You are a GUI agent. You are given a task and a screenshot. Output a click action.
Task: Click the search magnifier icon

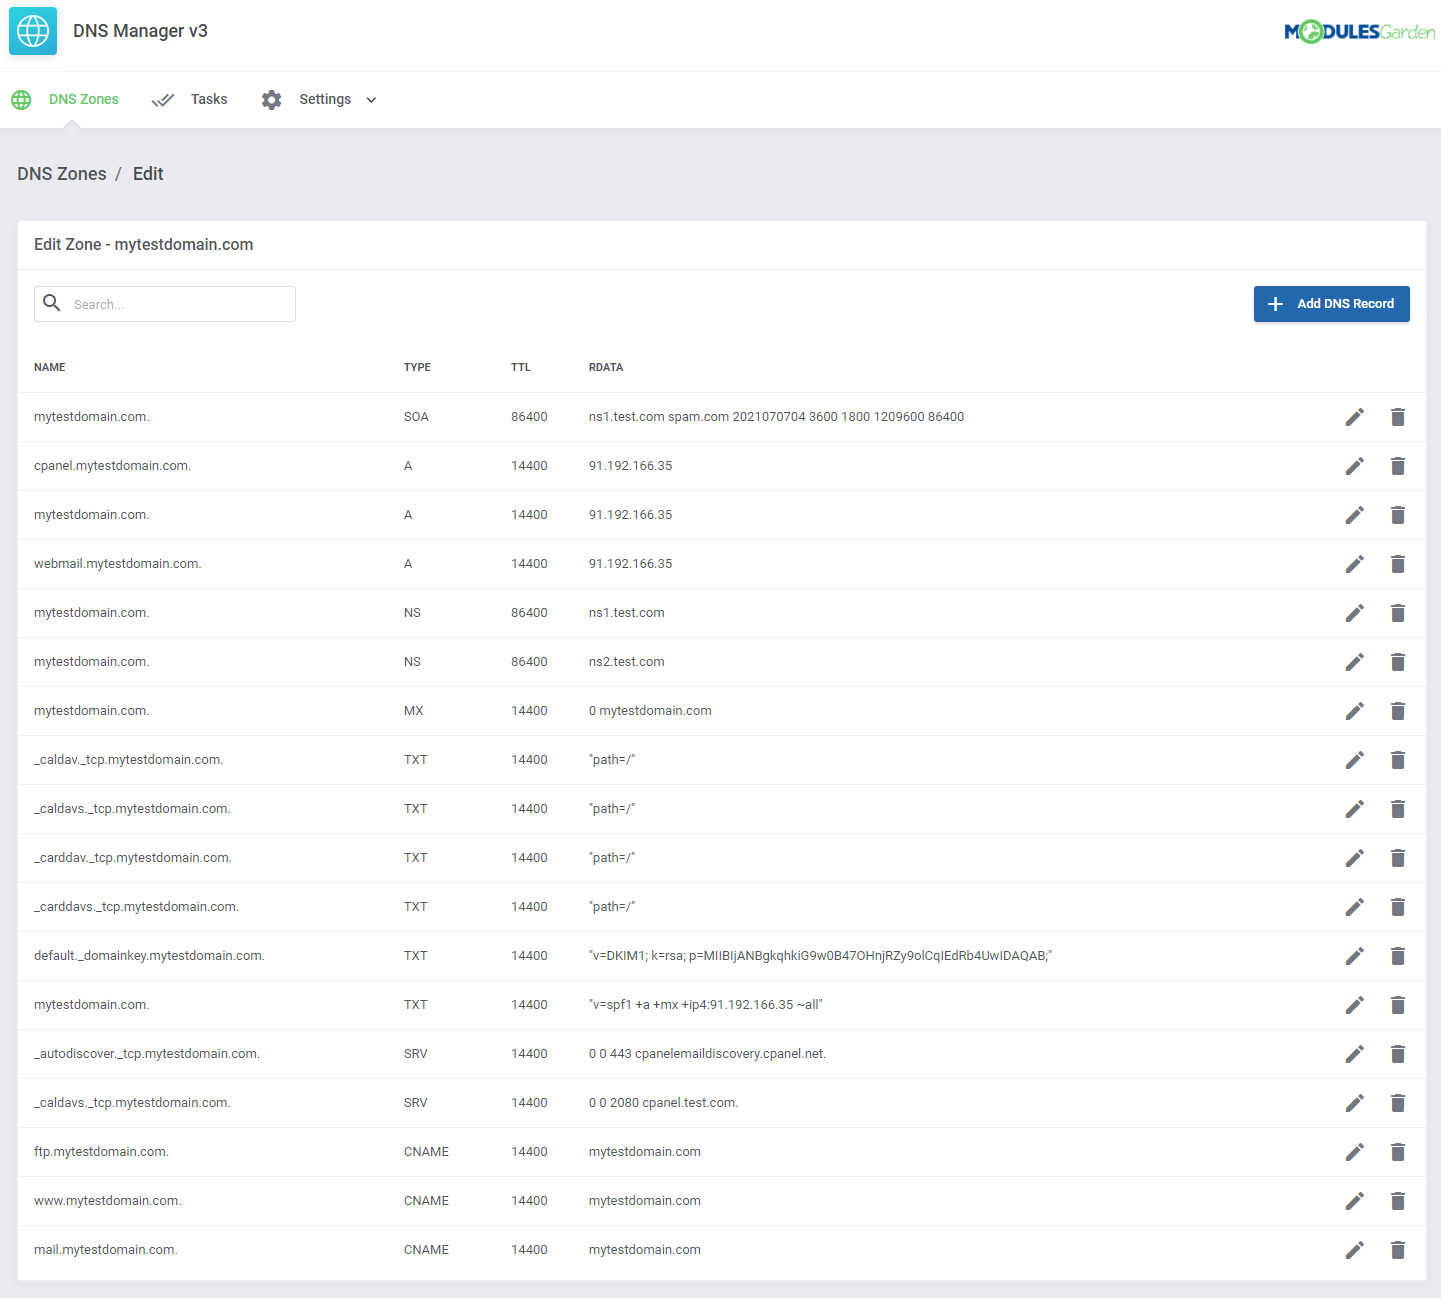pos(52,303)
